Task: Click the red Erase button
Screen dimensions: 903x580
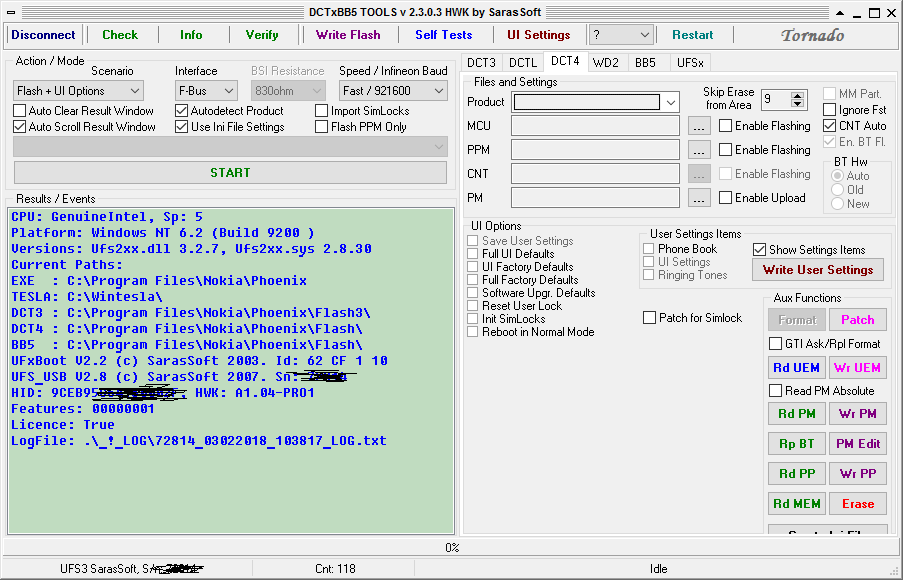Action: (x=857, y=504)
